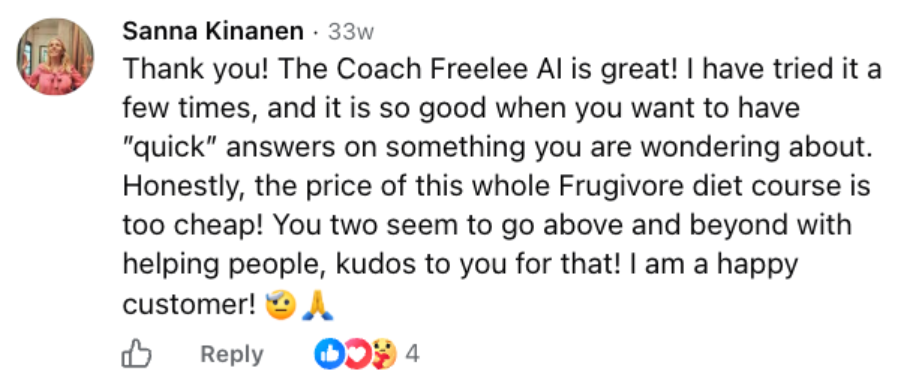Screen dimensions: 905x377
Task: Click the thumbs-up like icon
Action: click(x=137, y=354)
